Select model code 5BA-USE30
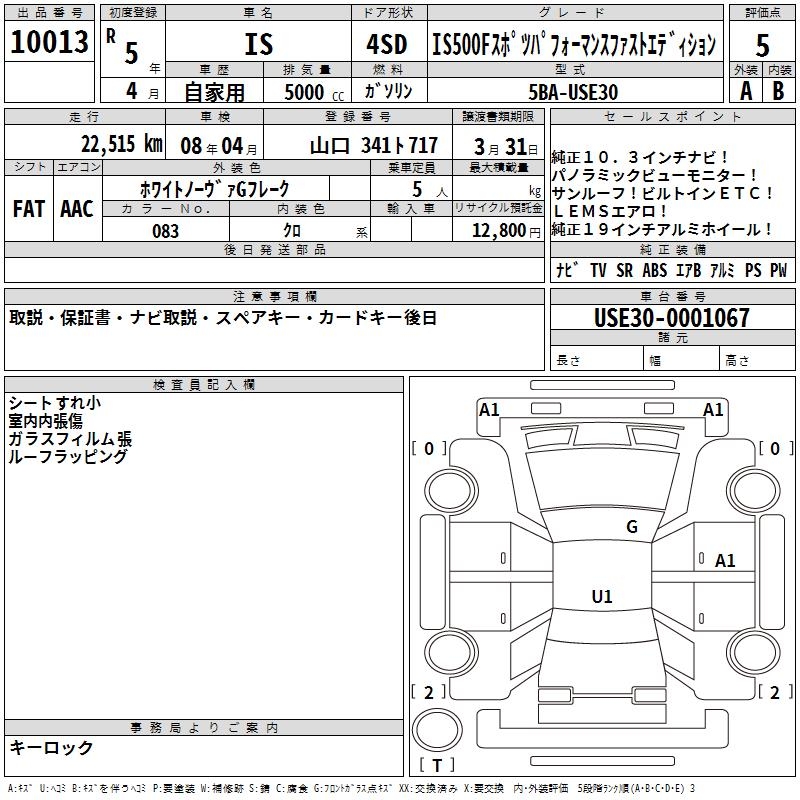 573,92
